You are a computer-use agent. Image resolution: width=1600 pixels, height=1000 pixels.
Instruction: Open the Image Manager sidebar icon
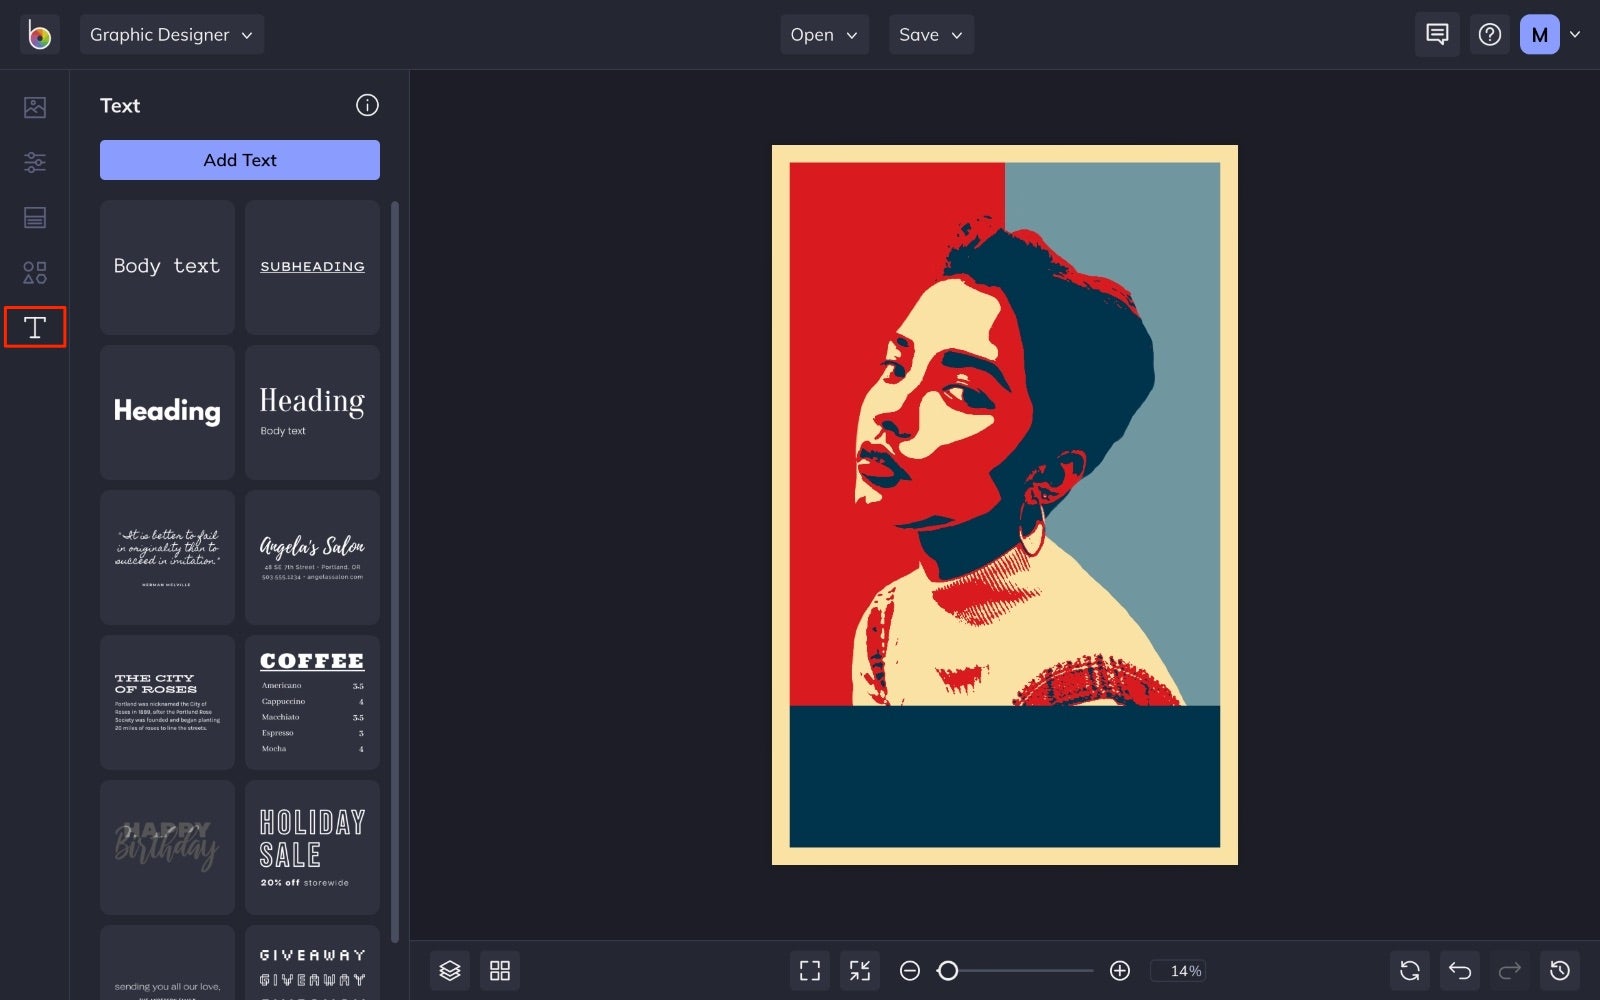point(35,107)
